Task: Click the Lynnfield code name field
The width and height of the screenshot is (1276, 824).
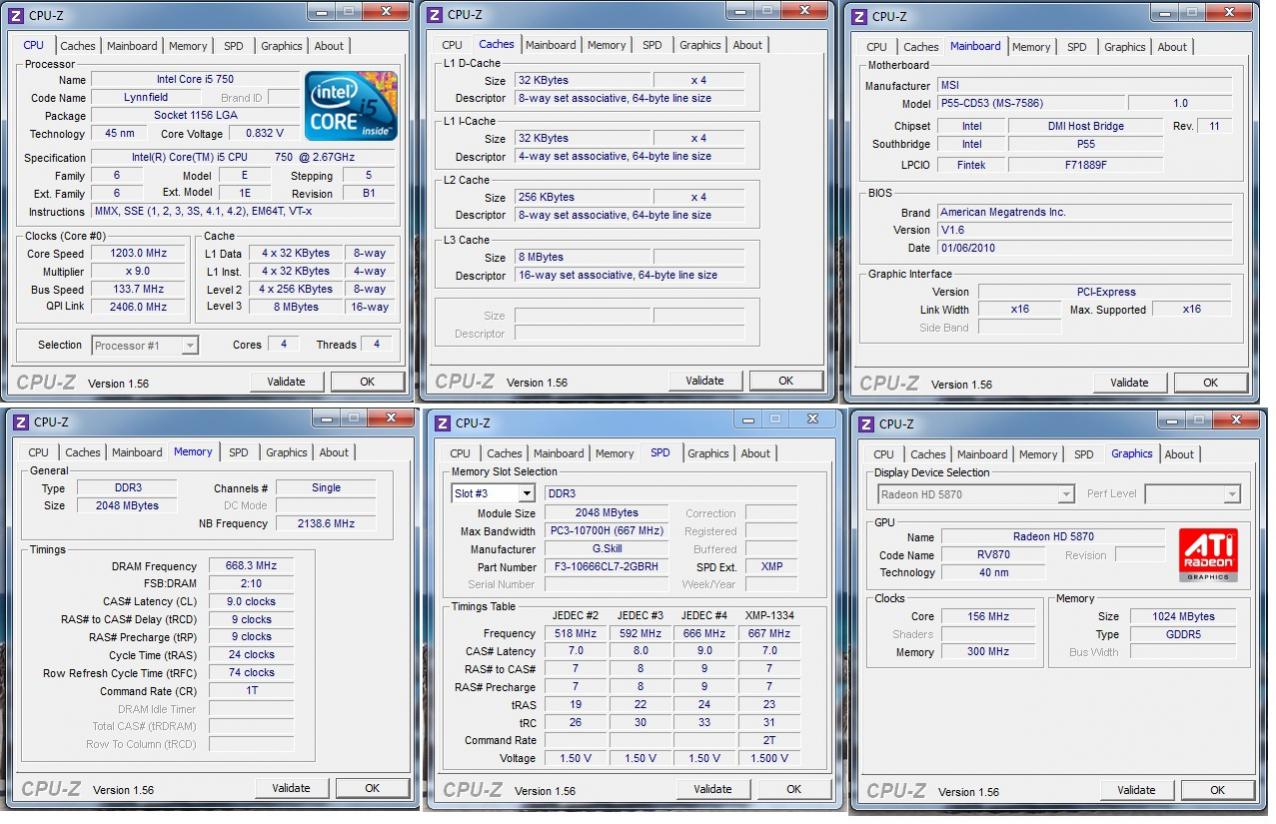Action: coord(146,98)
